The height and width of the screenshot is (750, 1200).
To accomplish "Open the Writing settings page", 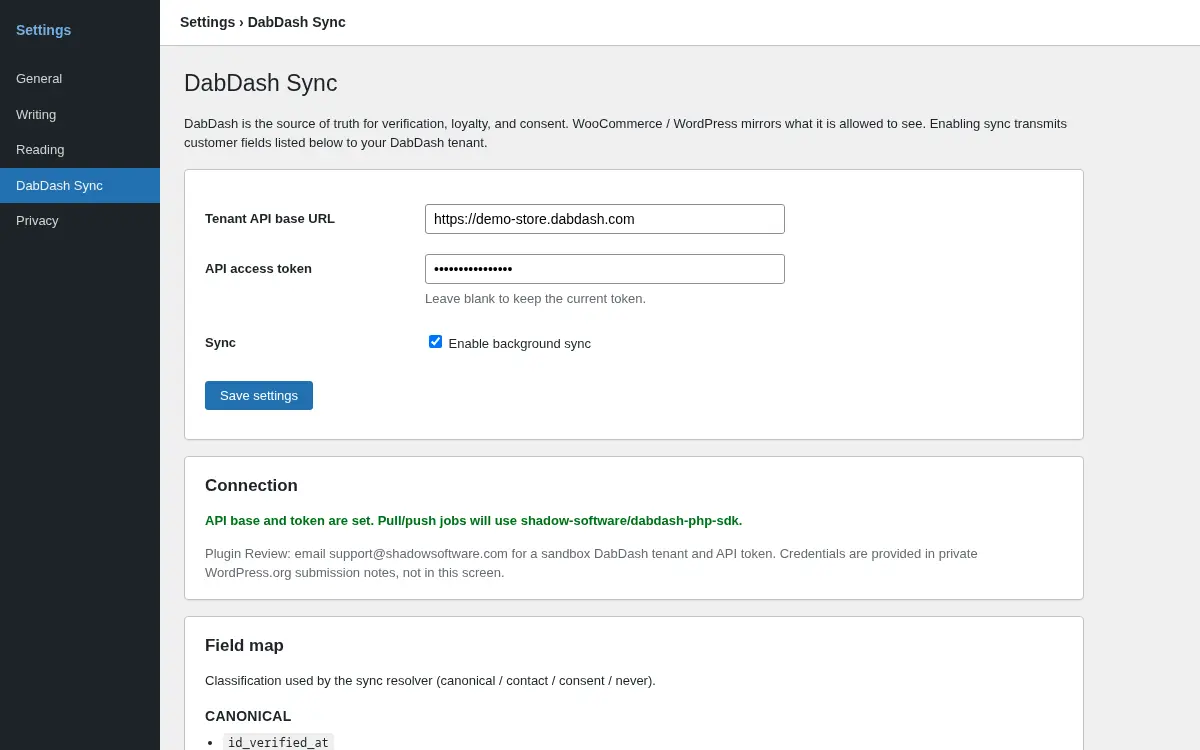I will (x=80, y=114).
